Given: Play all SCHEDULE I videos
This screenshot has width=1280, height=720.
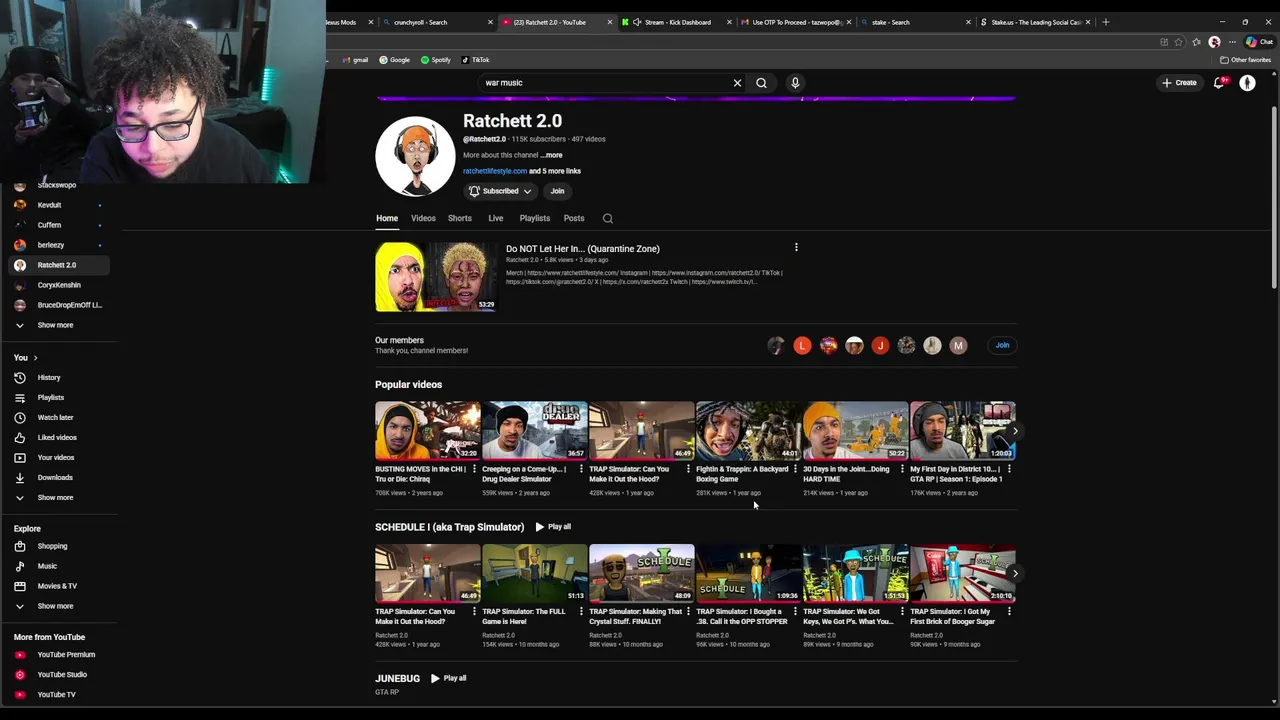Looking at the screenshot, I should point(553,527).
